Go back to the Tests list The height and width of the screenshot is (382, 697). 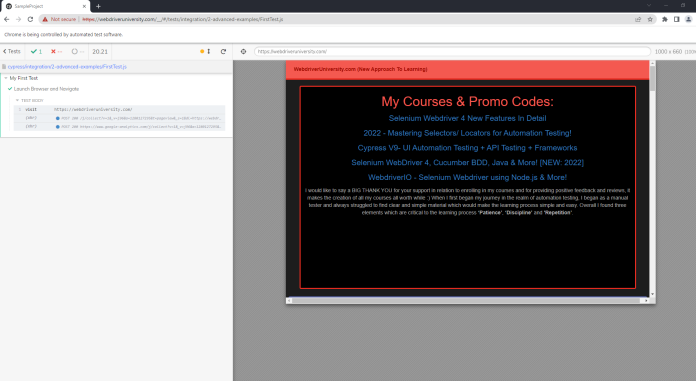[x=12, y=52]
